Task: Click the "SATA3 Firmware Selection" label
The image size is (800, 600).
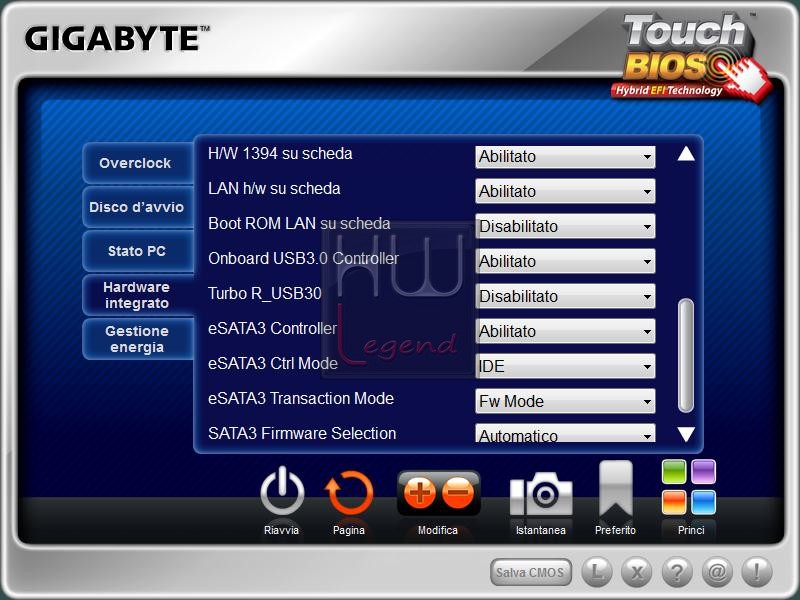Action: (302, 433)
